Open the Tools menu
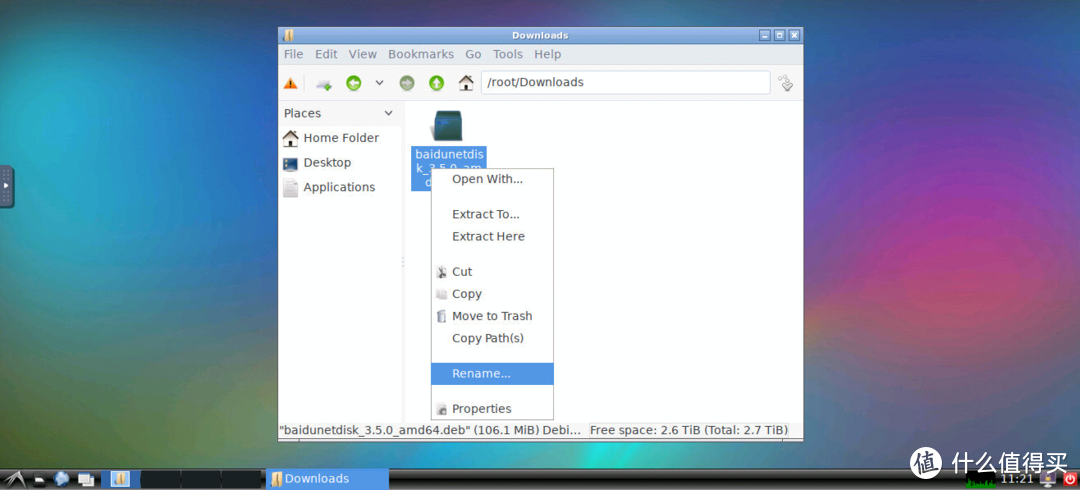 pos(507,54)
